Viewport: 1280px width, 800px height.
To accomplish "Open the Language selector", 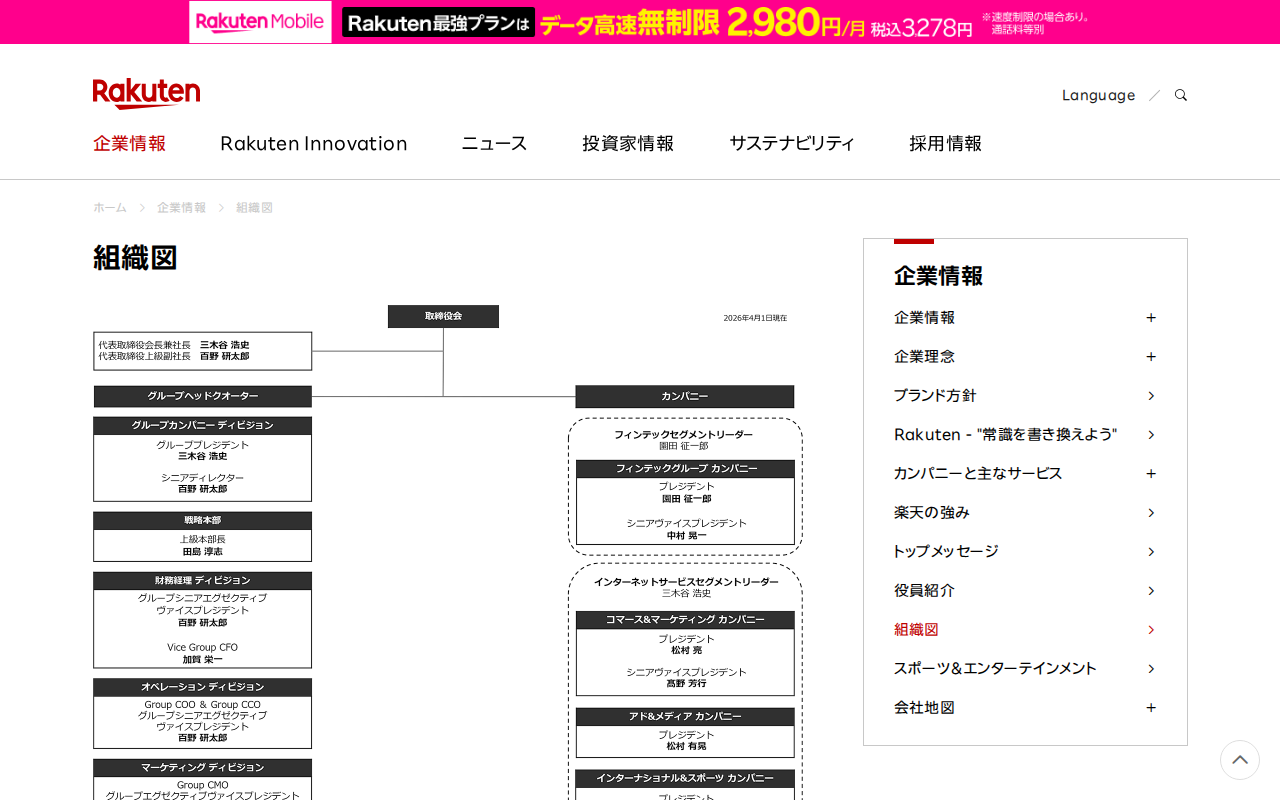I will (x=1098, y=95).
